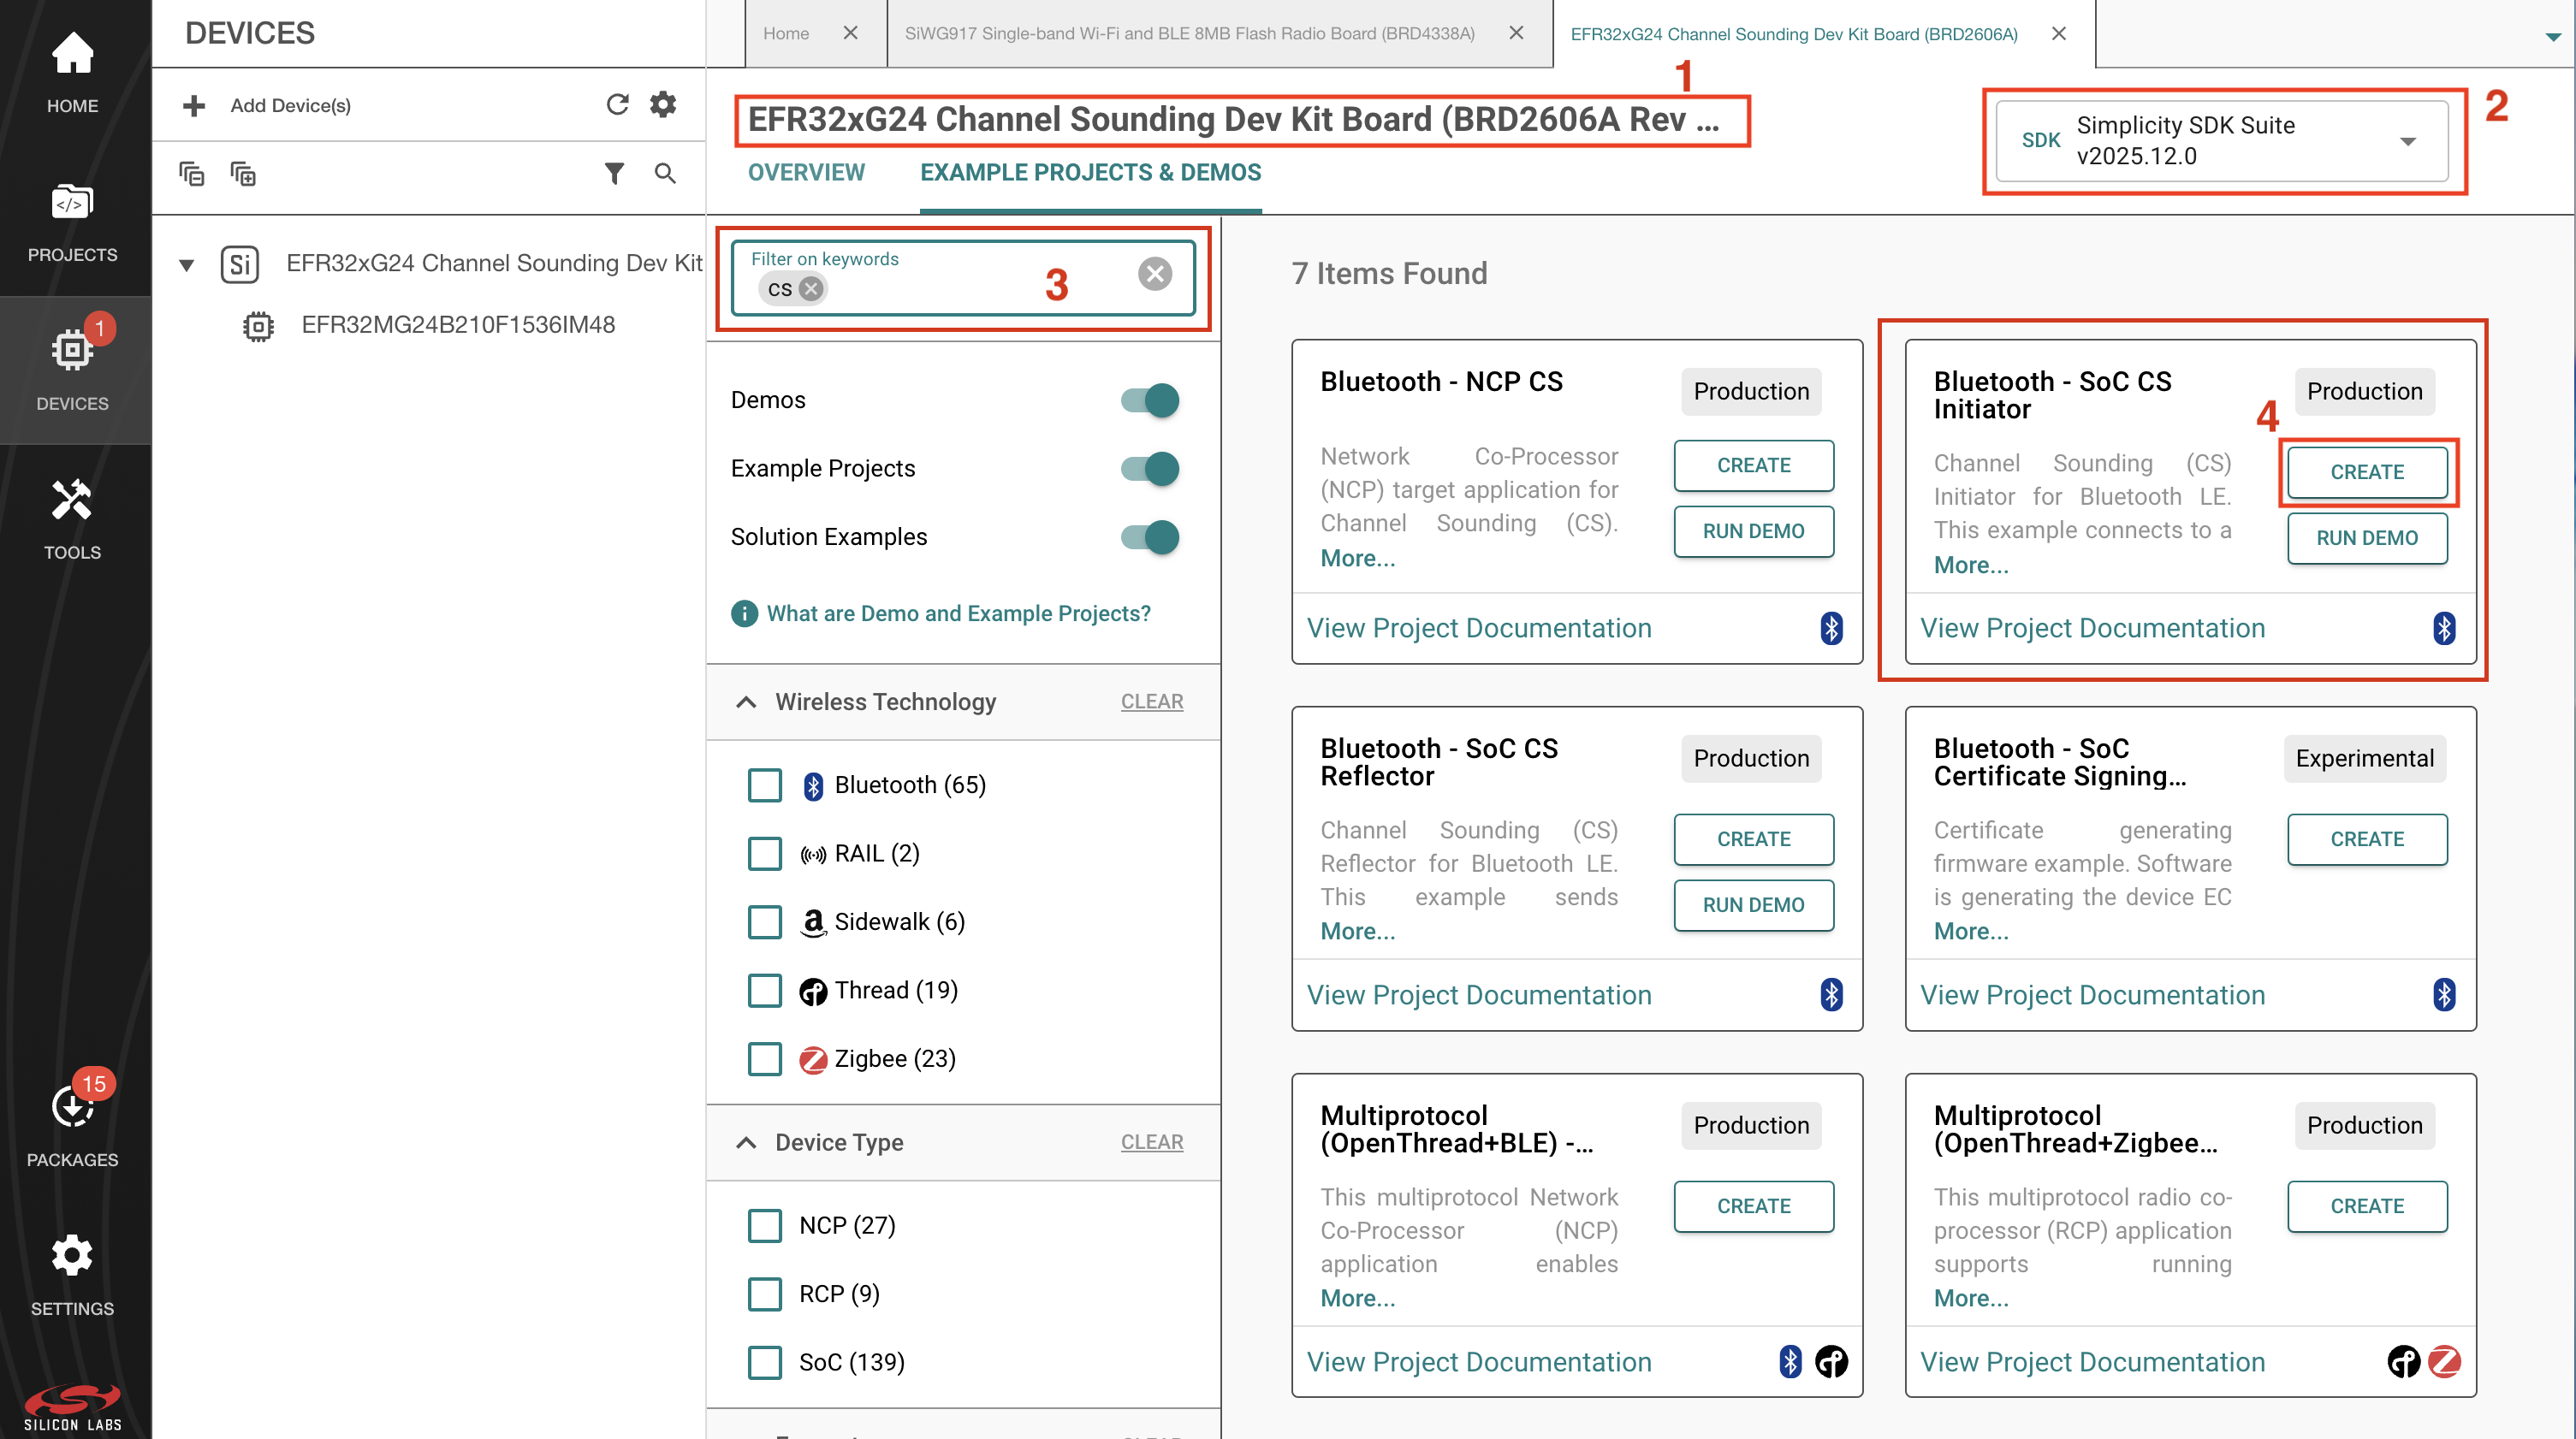This screenshot has width=2576, height=1439.
Task: Open the SDK version dropdown
Action: [2221, 141]
